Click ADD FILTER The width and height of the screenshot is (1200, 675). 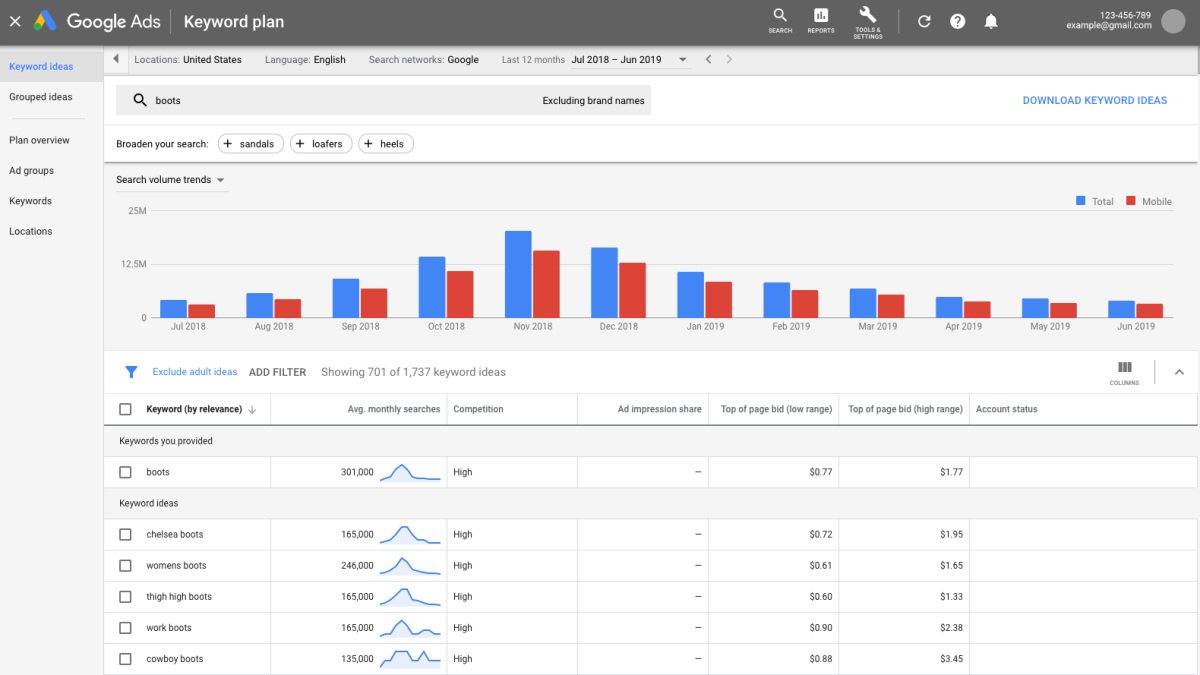pyautogui.click(x=277, y=372)
